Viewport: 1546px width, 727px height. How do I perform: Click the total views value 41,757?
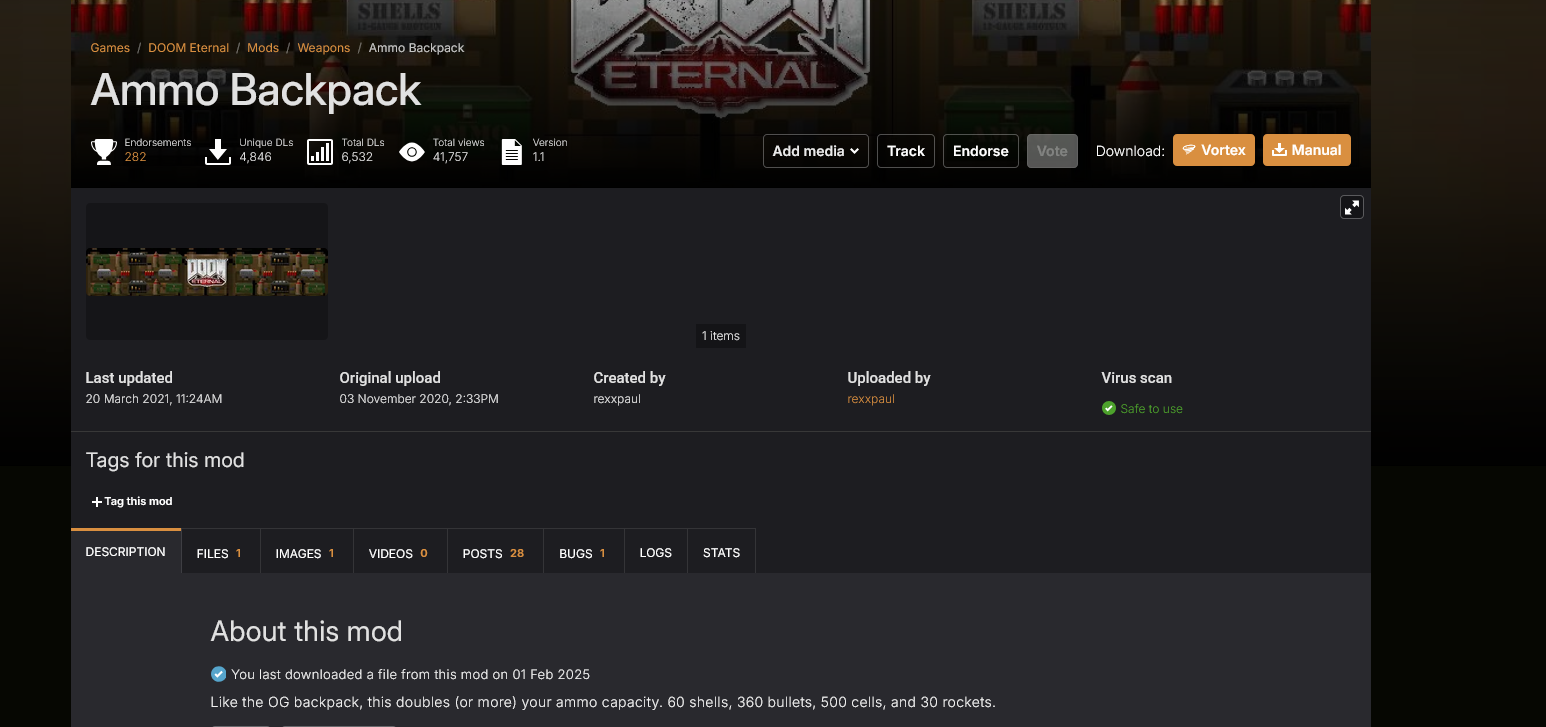[x=451, y=157]
